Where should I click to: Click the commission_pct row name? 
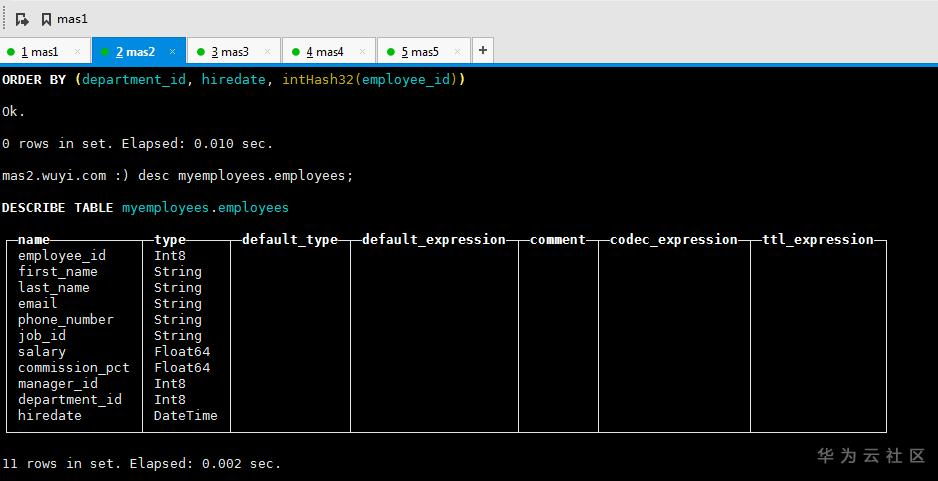point(74,367)
